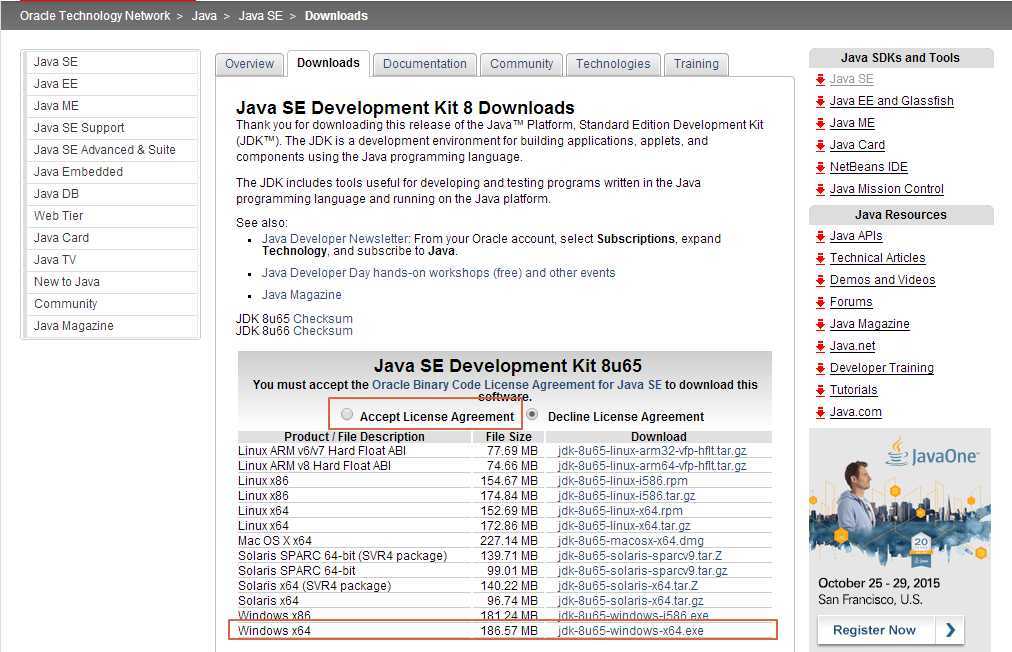Open the Overview tab
Viewport: 1012px width, 652px height.
pos(249,64)
